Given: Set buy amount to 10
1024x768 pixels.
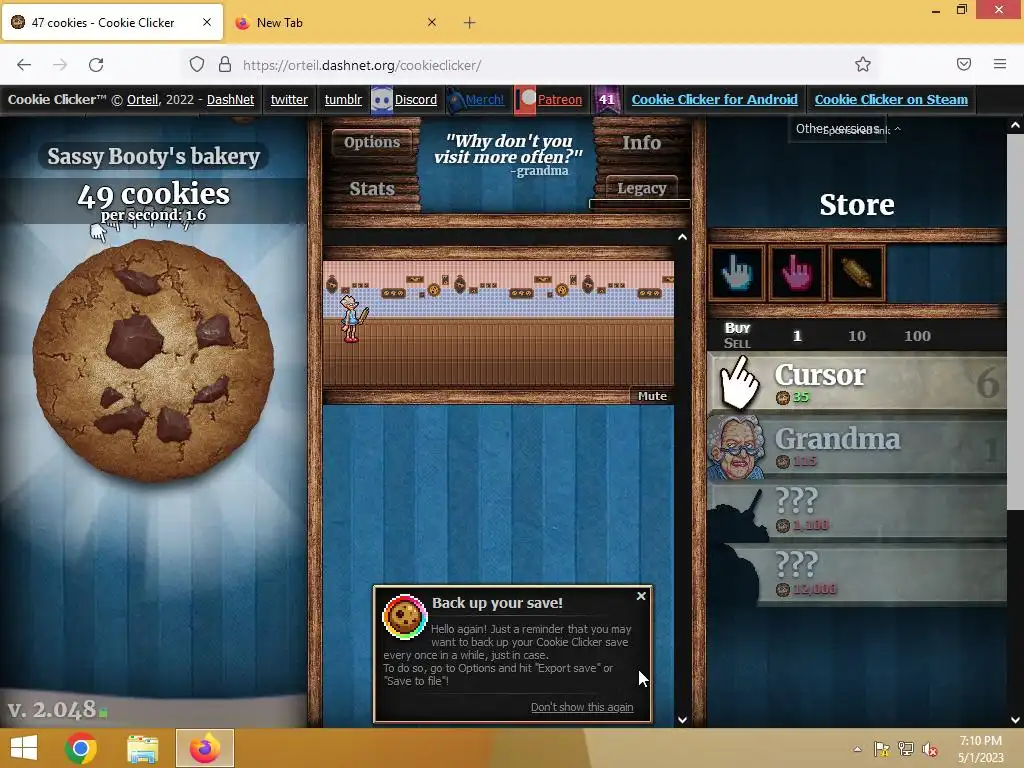Looking at the screenshot, I should (x=857, y=336).
